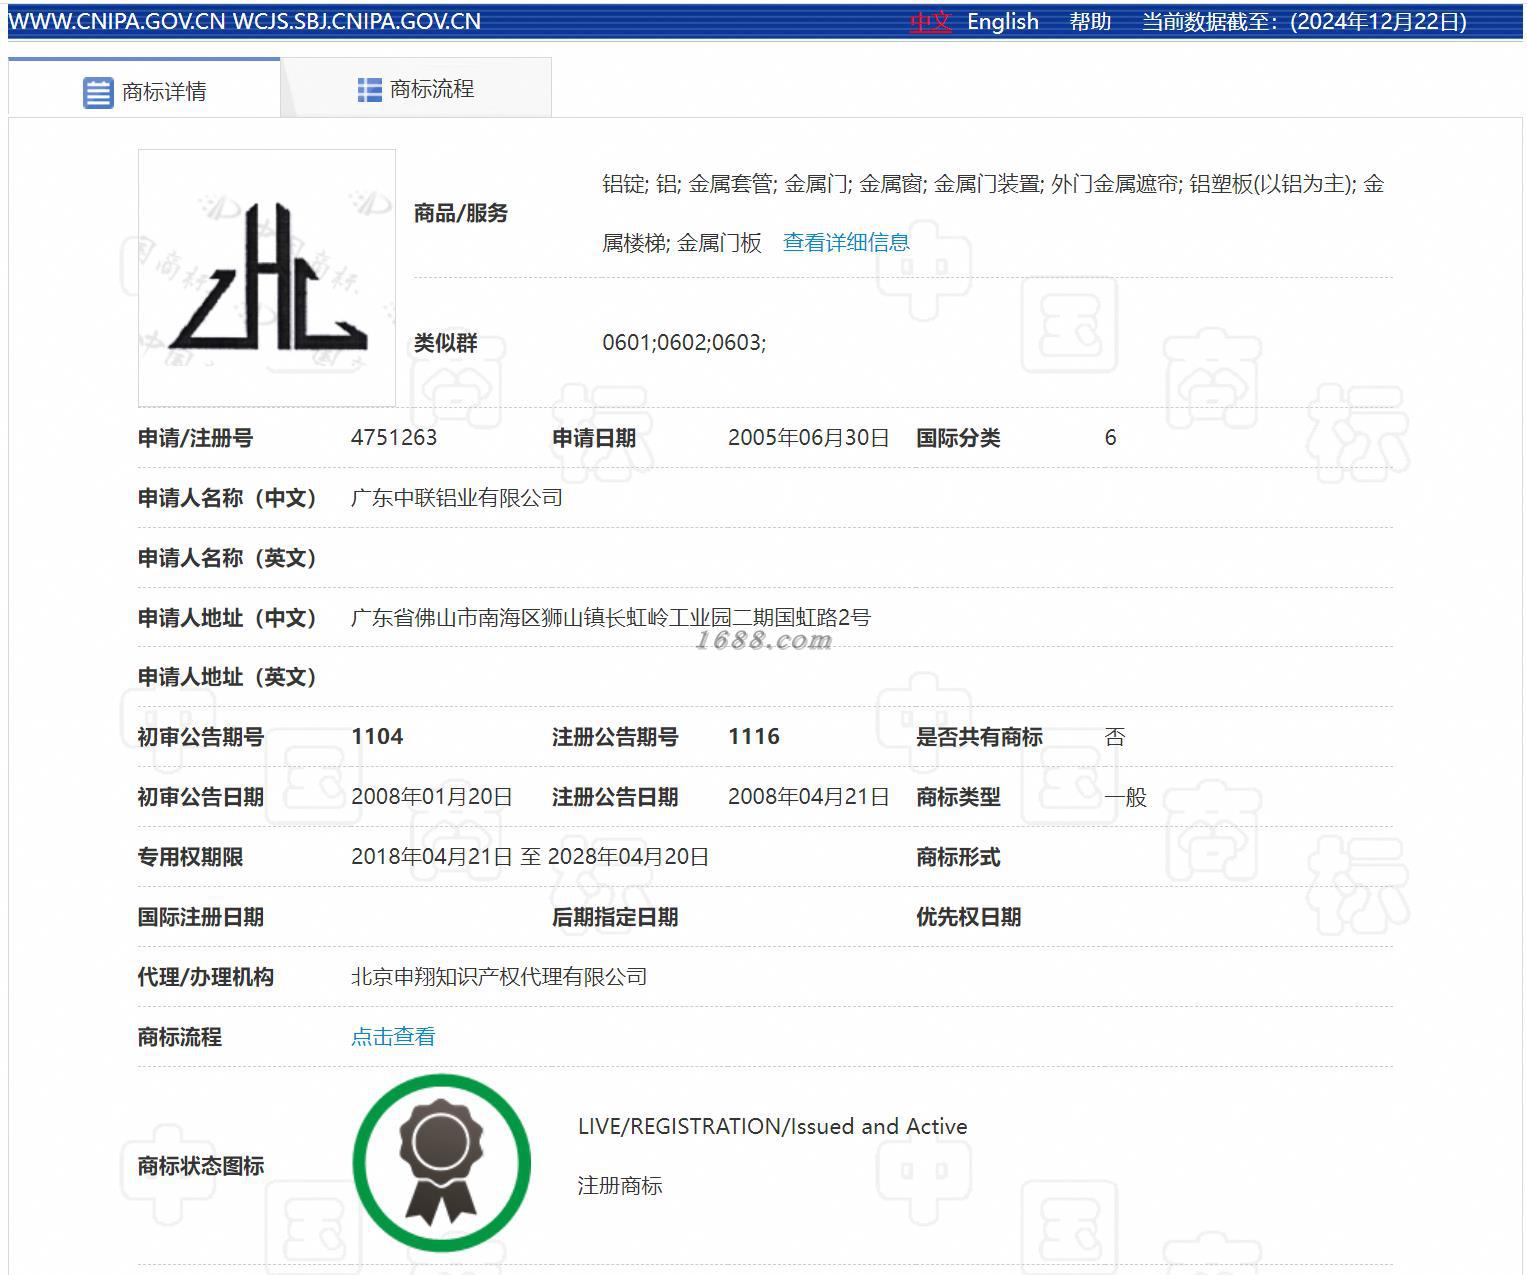Select LIVE/REGISTRATION/Issued and Active status text
1527x1275 pixels.
[772, 1126]
